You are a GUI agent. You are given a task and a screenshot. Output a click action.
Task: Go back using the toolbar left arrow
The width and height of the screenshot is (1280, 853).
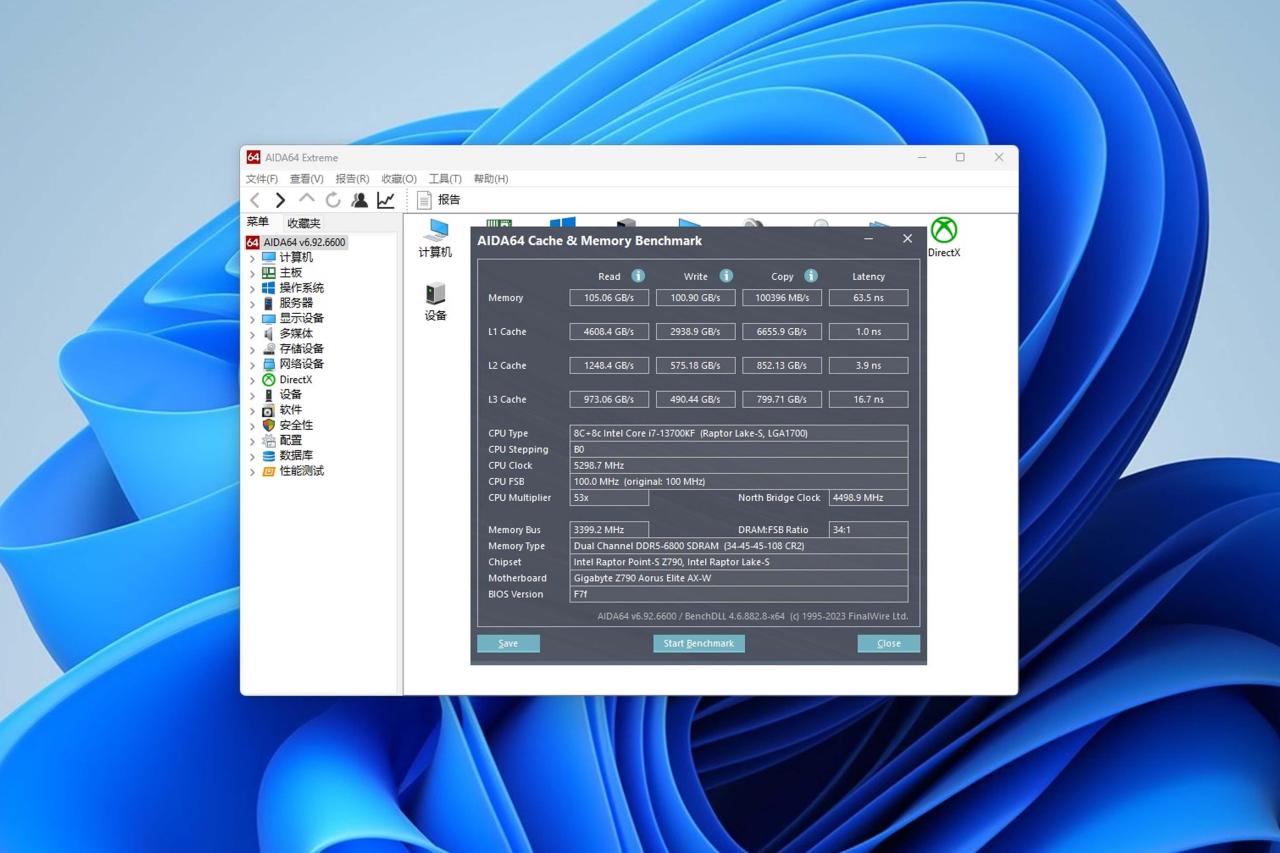click(255, 200)
